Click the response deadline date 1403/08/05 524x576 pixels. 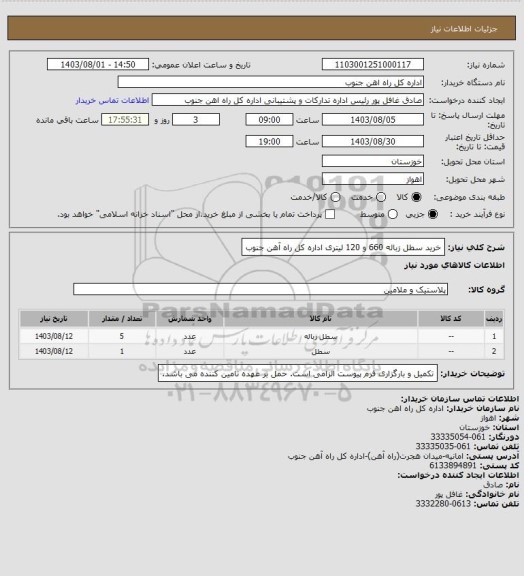pos(373,119)
